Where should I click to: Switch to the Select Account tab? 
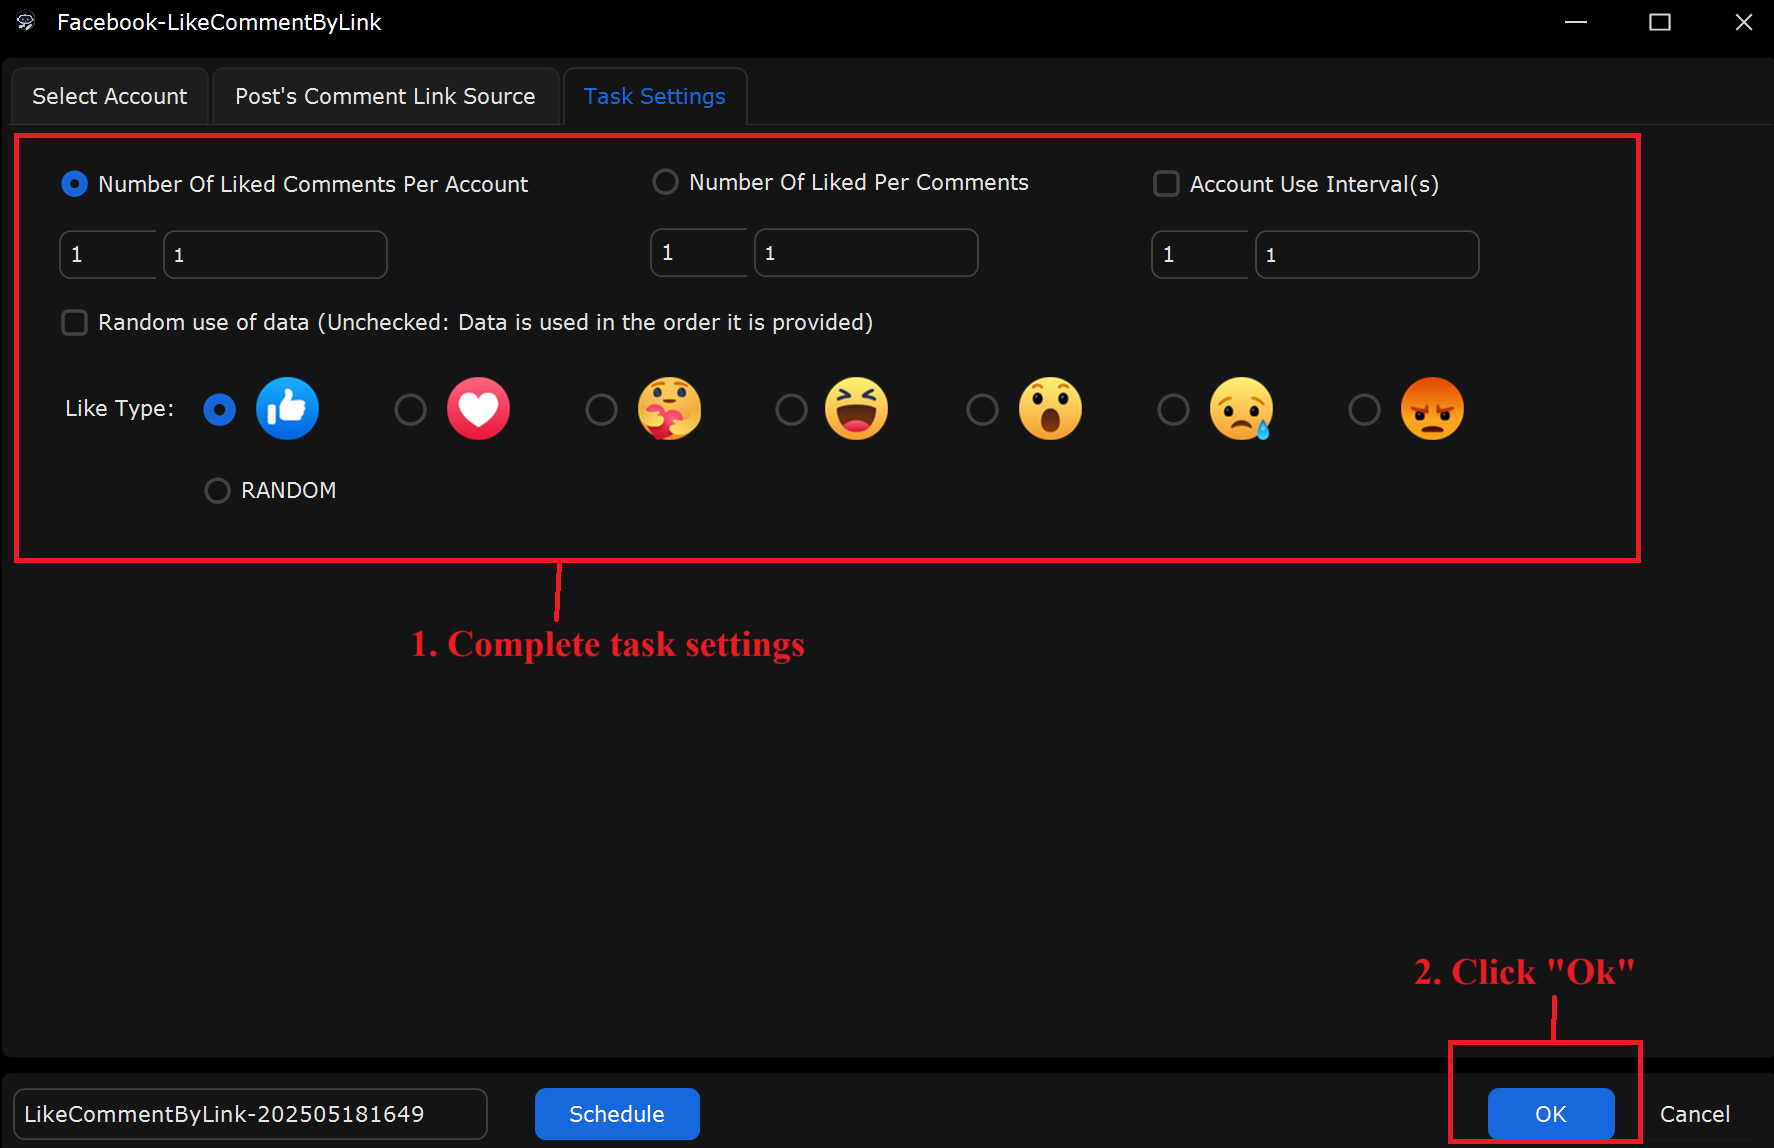[x=110, y=96]
